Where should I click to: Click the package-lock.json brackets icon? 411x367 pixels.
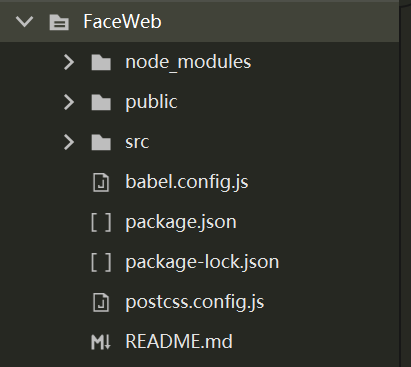101,262
